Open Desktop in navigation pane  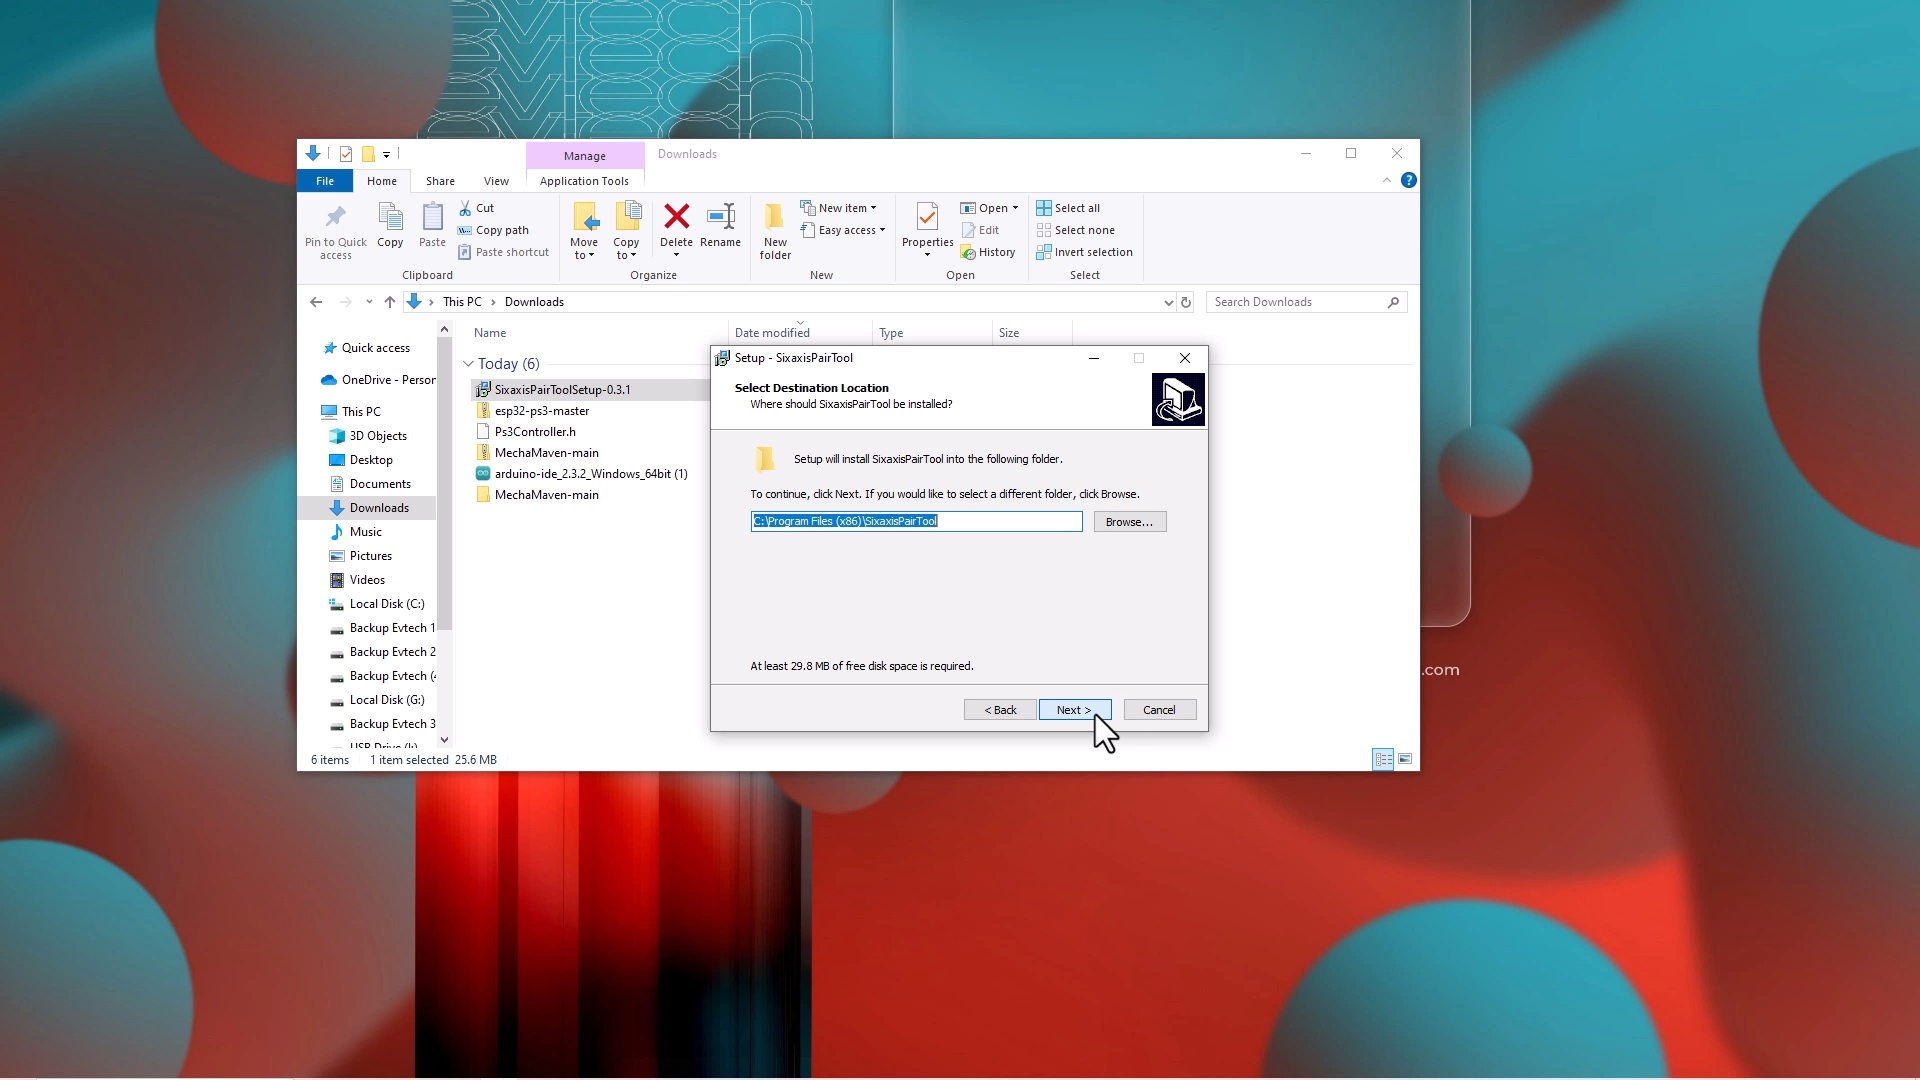(361, 460)
